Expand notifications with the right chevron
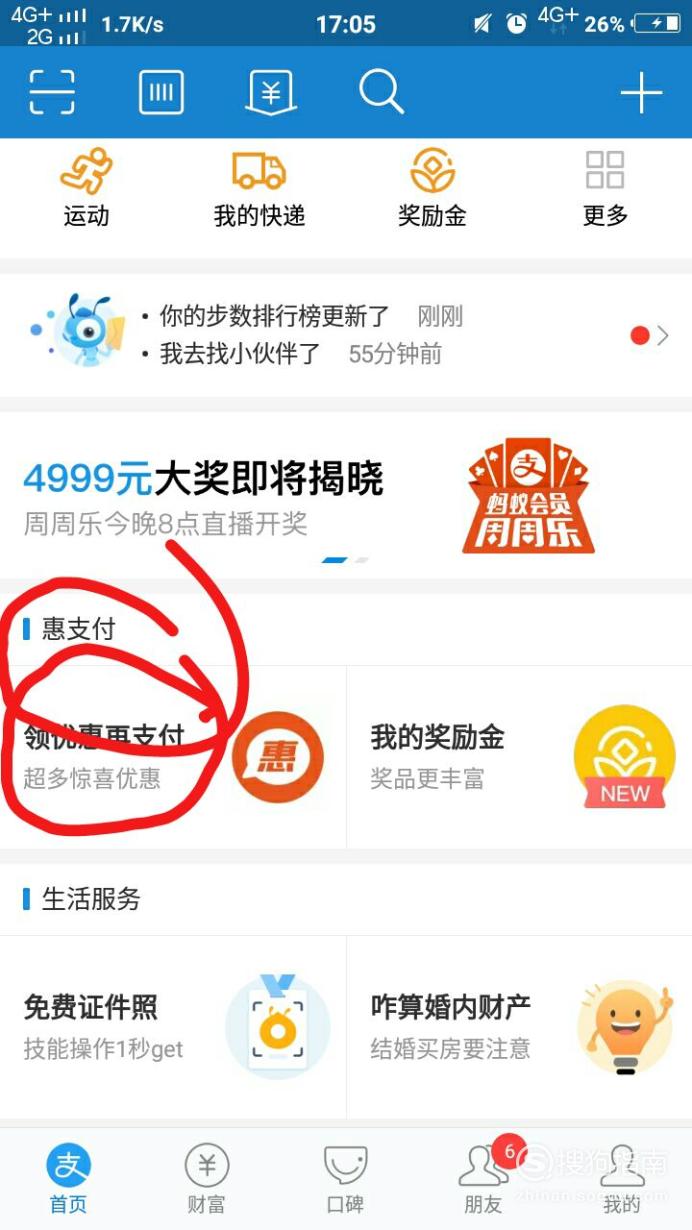The image size is (692, 1230). coord(662,336)
